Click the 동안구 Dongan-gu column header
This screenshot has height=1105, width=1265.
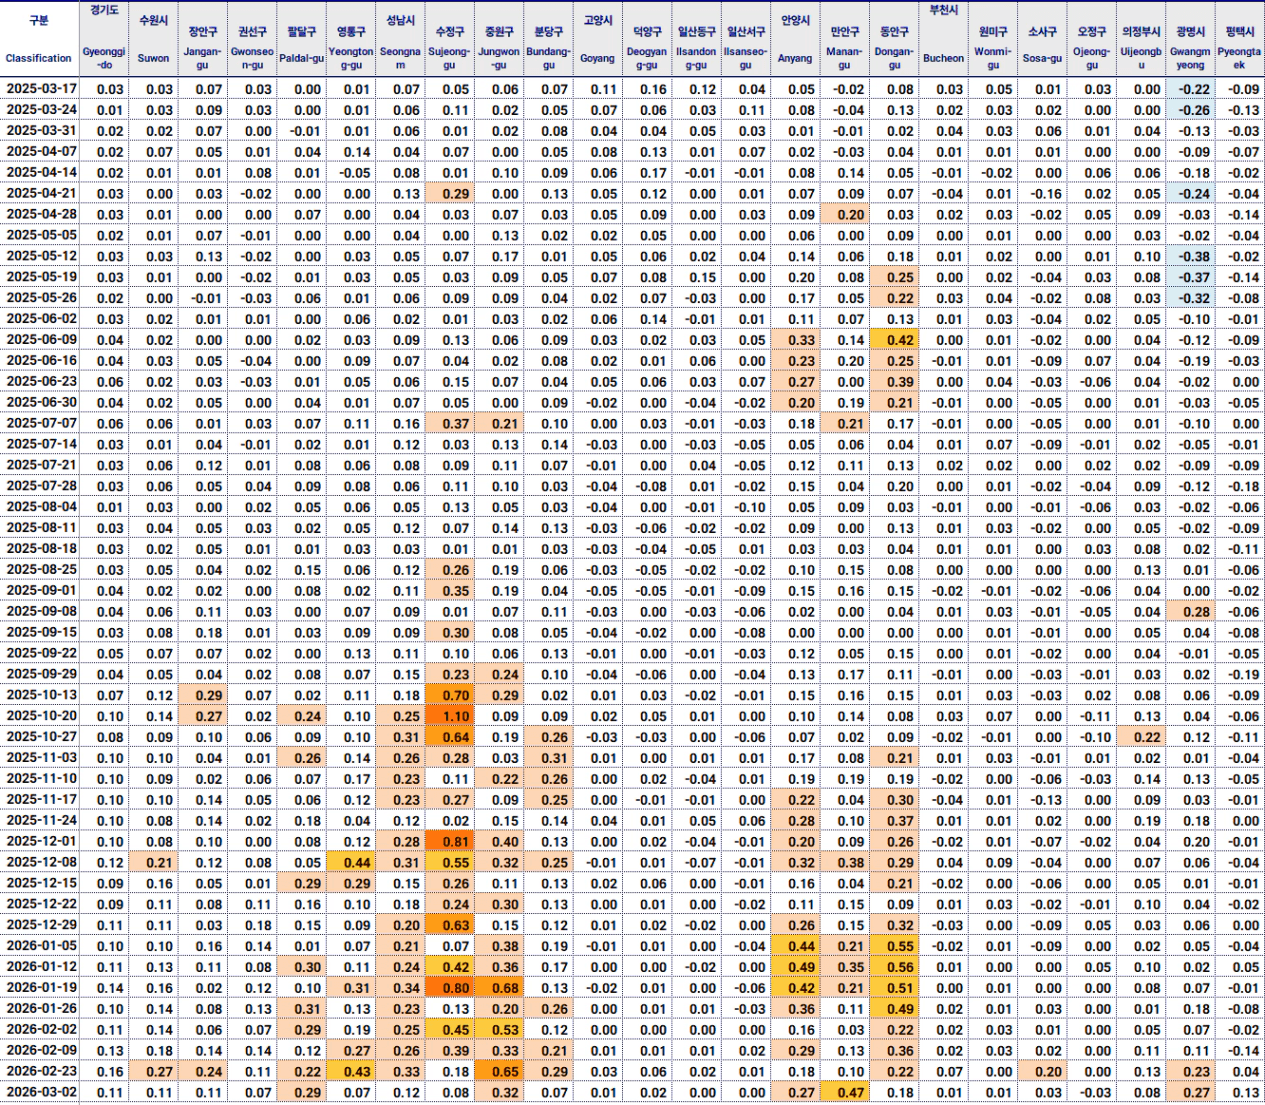pyautogui.click(x=894, y=39)
